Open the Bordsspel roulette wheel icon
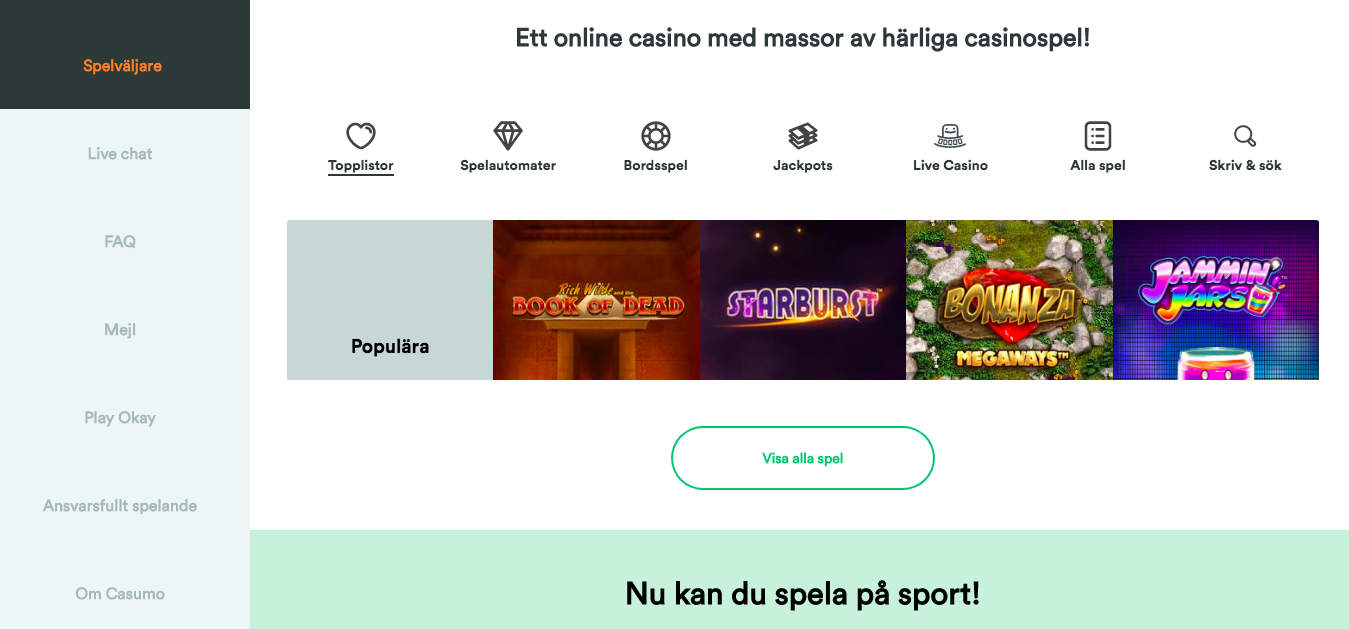This screenshot has width=1349, height=629. click(656, 136)
